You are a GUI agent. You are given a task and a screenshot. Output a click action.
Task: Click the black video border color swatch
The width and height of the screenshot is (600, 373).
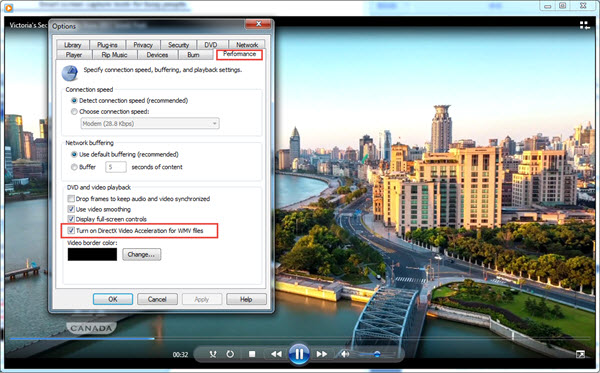[92, 254]
